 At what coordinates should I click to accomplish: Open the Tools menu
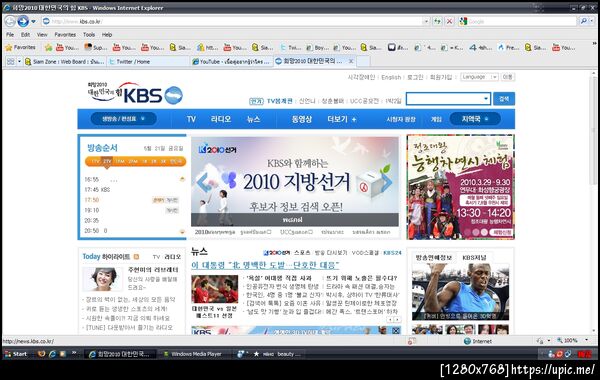[89, 34]
